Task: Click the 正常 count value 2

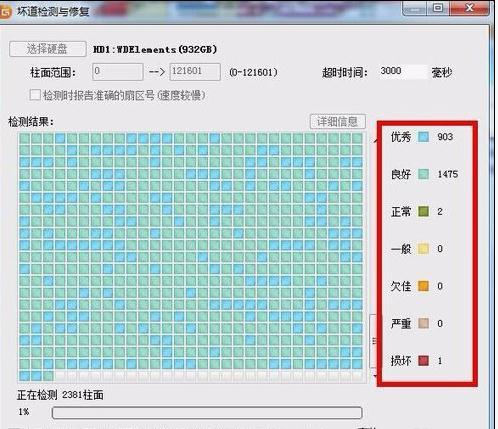Action: 440,212
